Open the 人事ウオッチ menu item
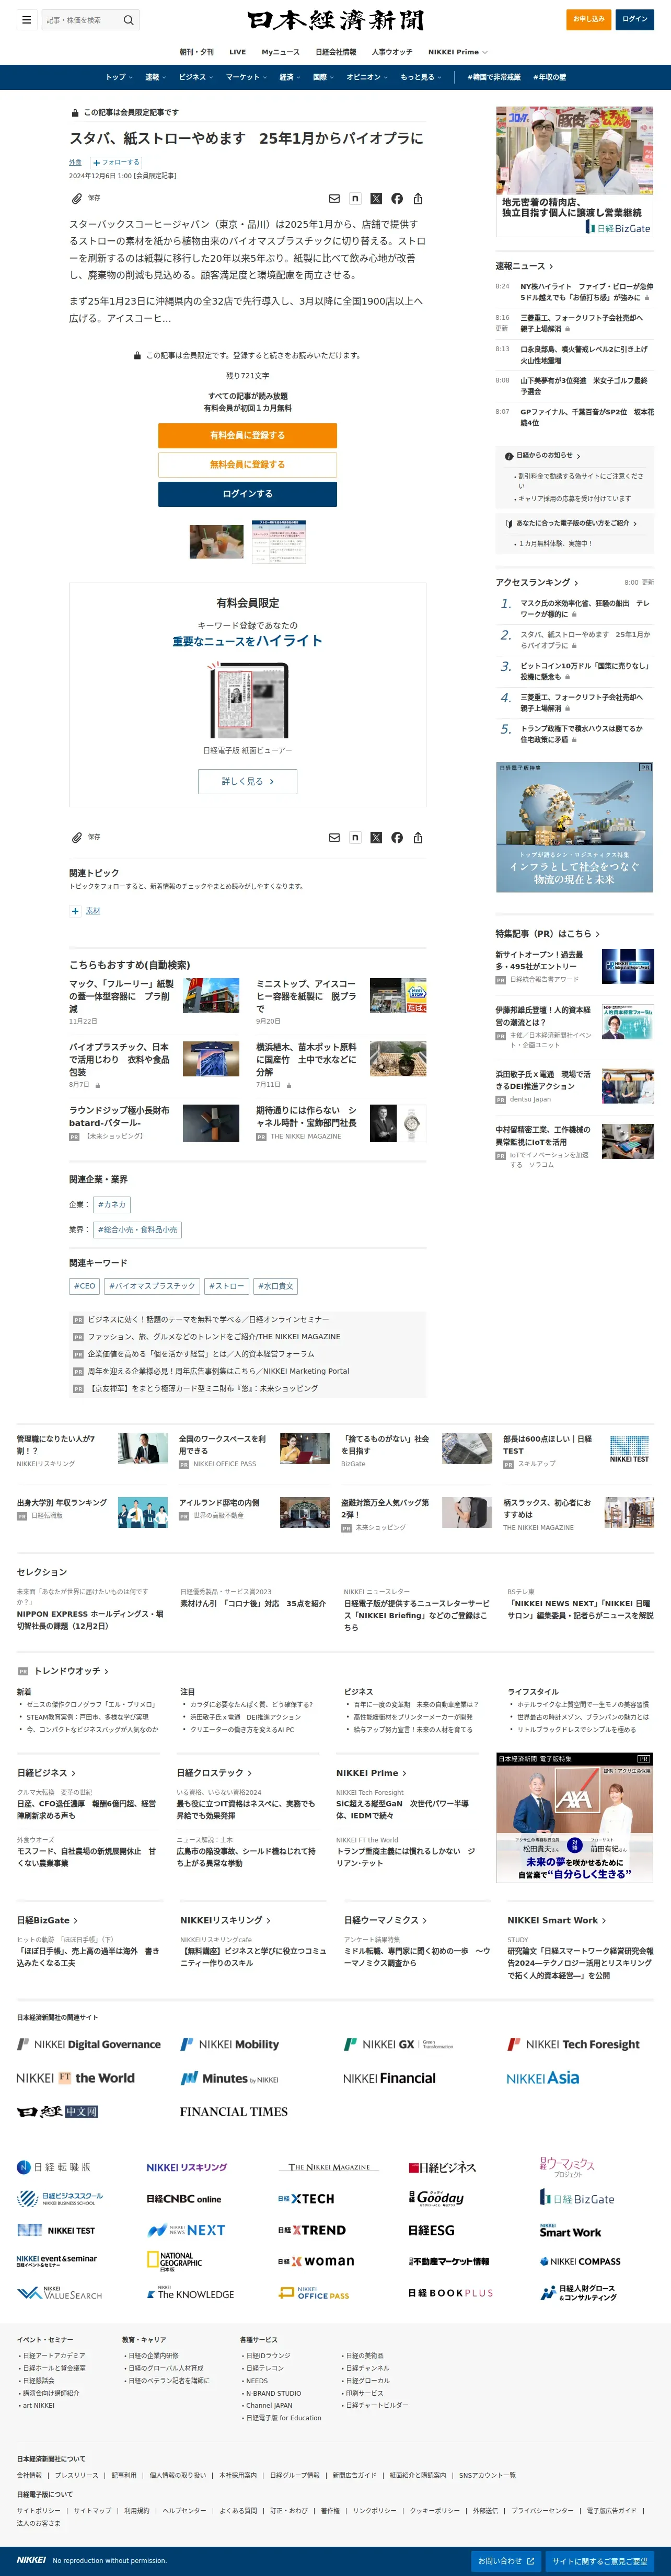 point(392,52)
